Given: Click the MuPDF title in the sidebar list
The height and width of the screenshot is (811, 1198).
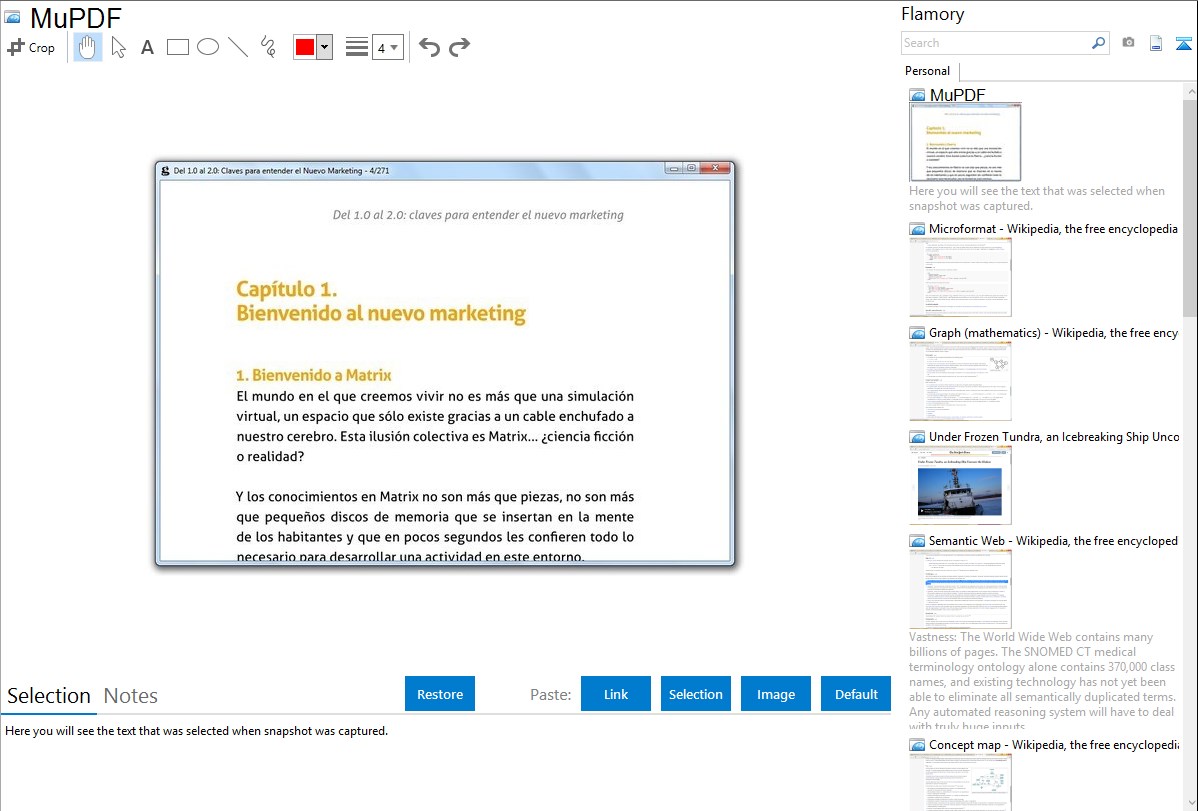Looking at the screenshot, I should (x=957, y=95).
